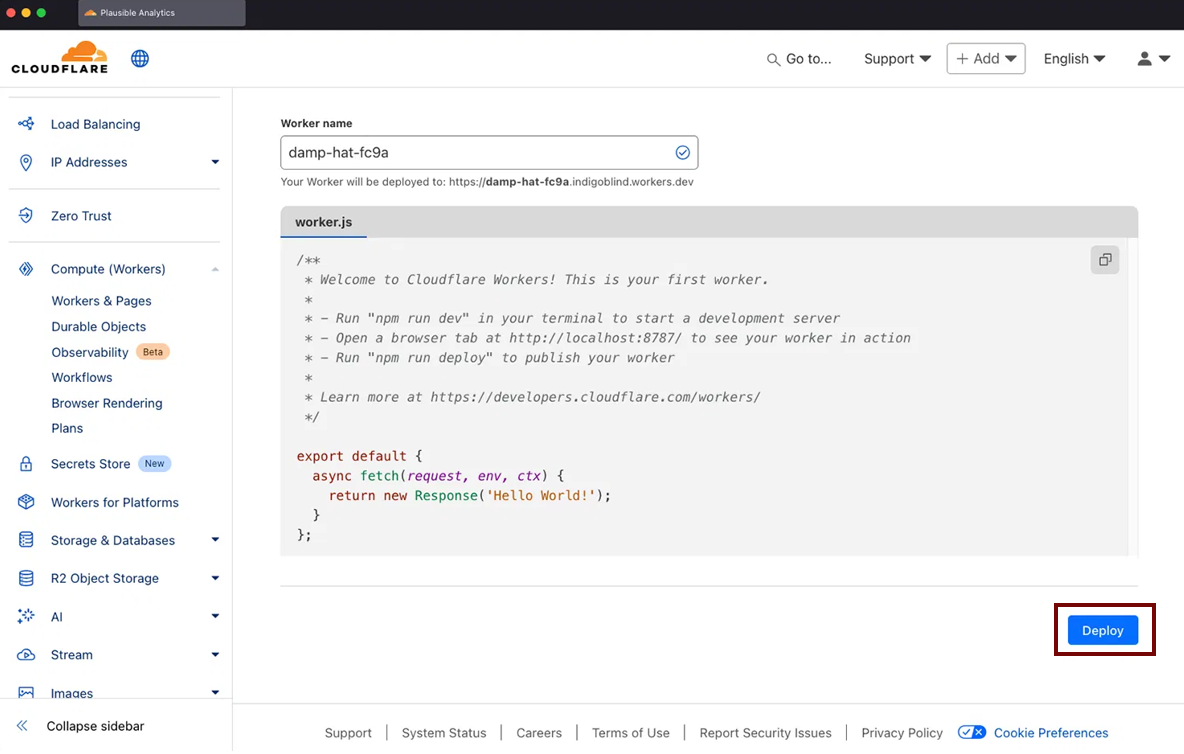This screenshot has height=754, width=1184.
Task: Click the globe icon beside the logo
Action: (140, 59)
